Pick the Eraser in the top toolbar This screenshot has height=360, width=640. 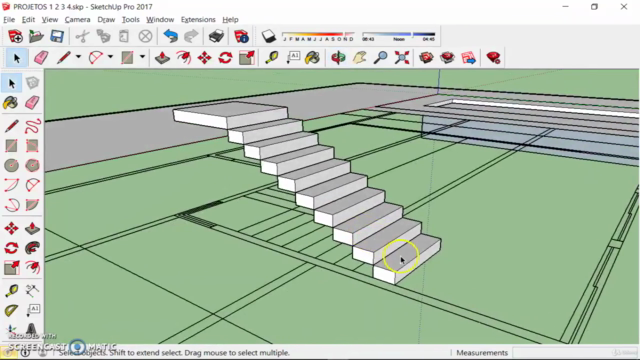click(x=41, y=58)
